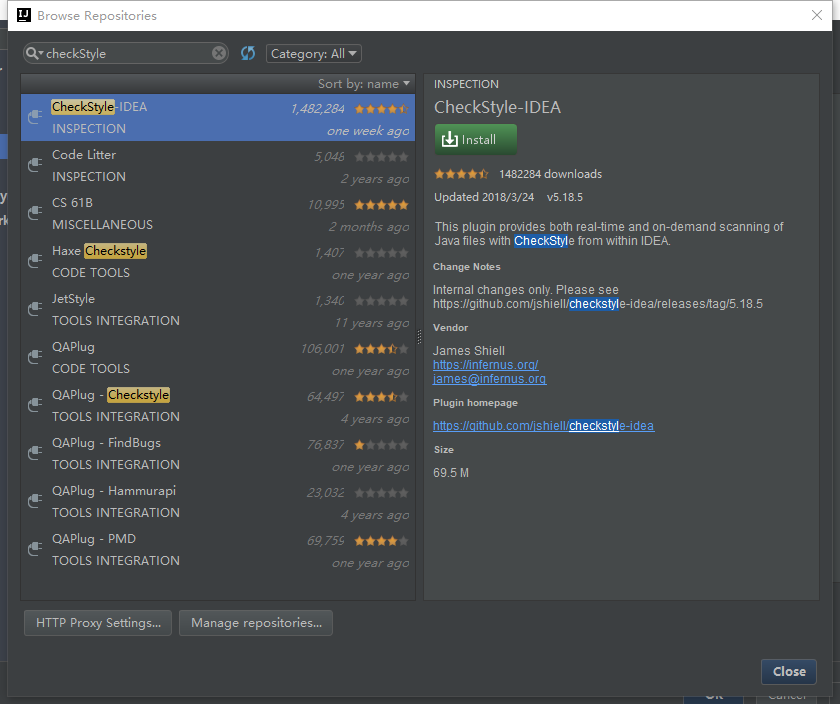Image resolution: width=840 pixels, height=704 pixels.
Task: Click the CheckStyle-IDEA plug icon
Action: point(35,116)
